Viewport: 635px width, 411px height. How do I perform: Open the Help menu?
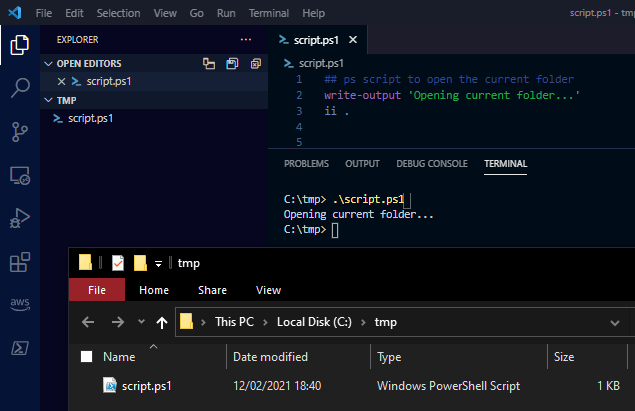(x=313, y=13)
